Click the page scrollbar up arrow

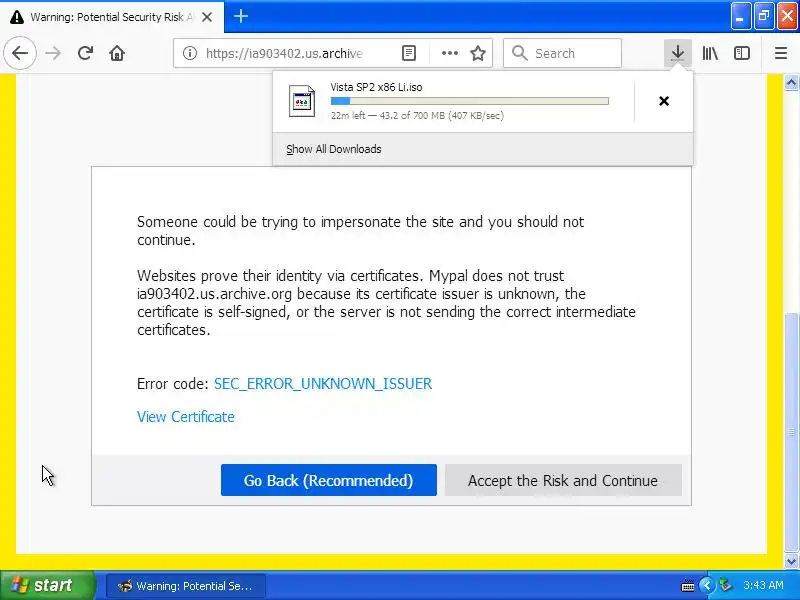[791, 83]
